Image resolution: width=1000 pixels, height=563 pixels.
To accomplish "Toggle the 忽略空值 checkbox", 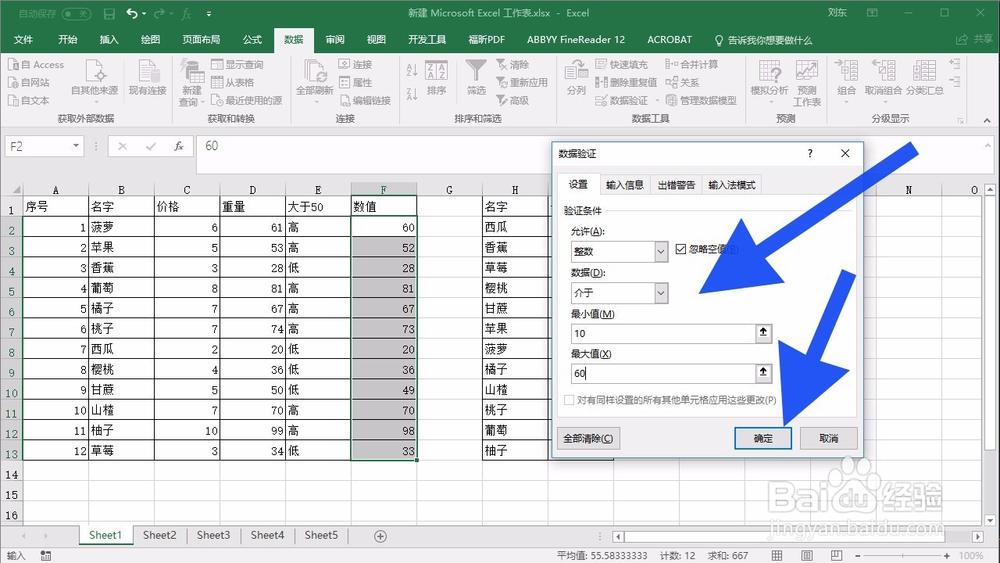I will 680,249.
